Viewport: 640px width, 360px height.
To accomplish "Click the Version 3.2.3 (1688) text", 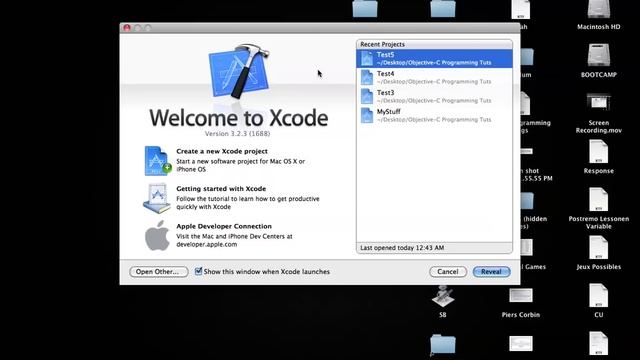I will [237, 133].
